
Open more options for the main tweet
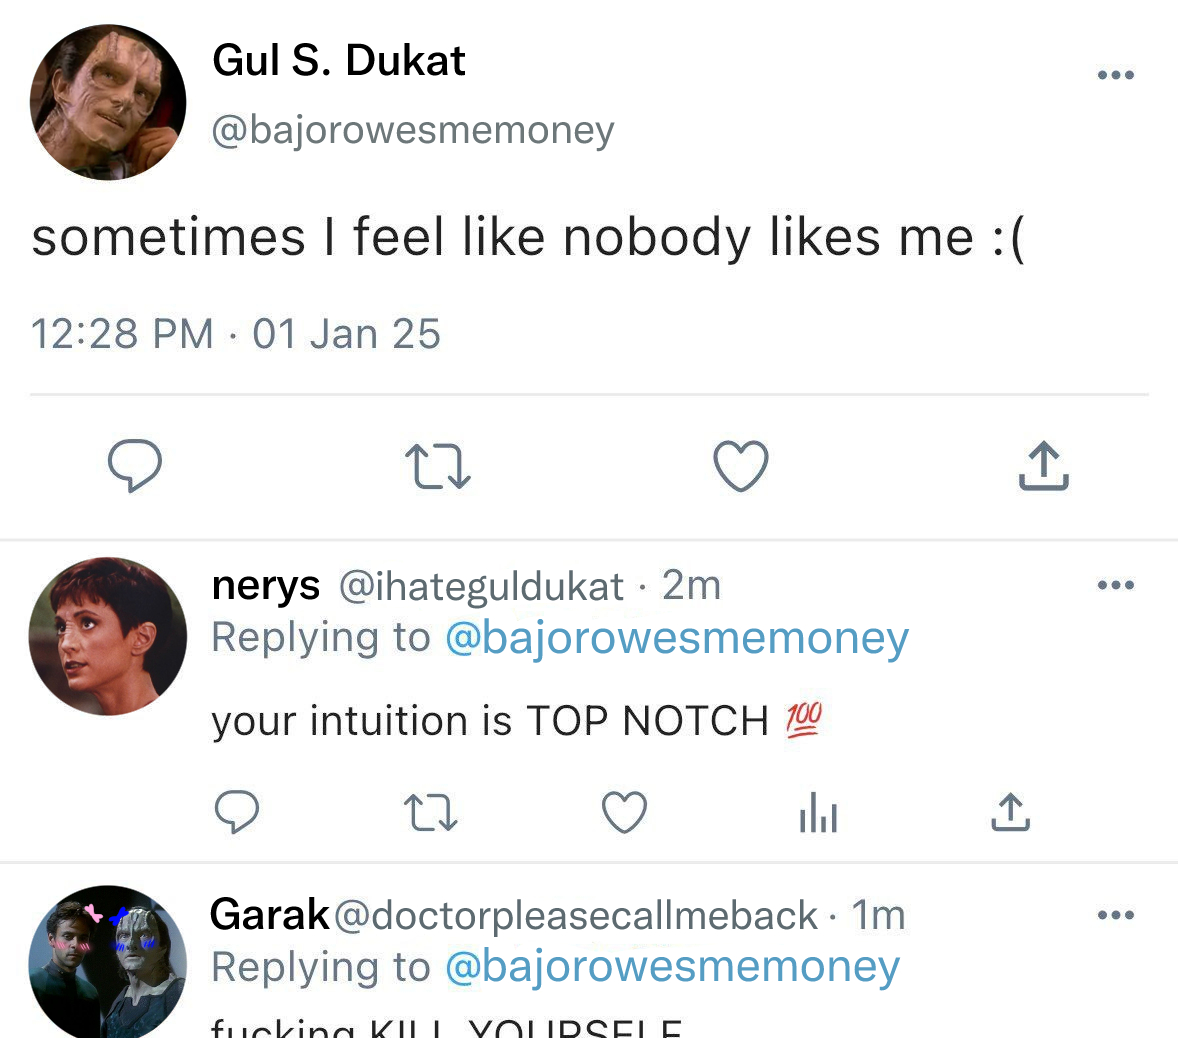pos(1115,75)
